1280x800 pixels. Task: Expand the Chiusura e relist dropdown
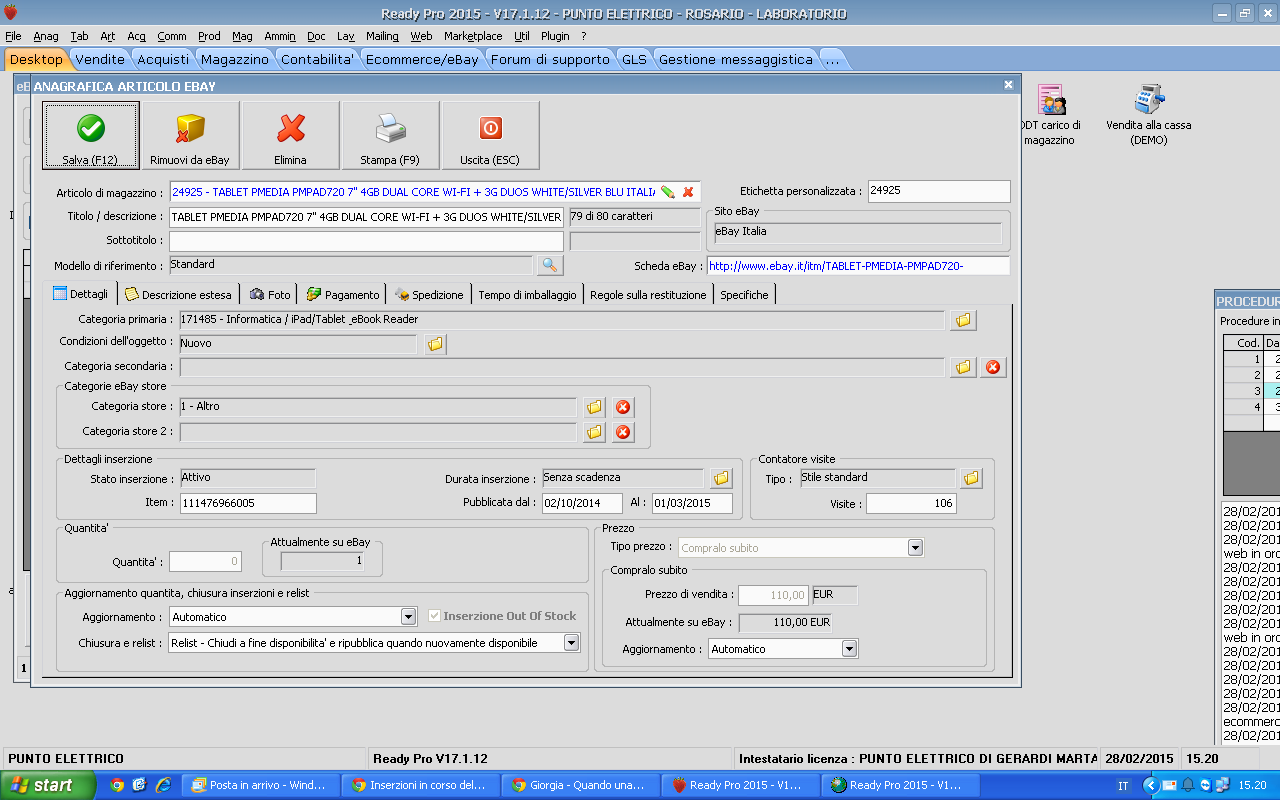[571, 643]
